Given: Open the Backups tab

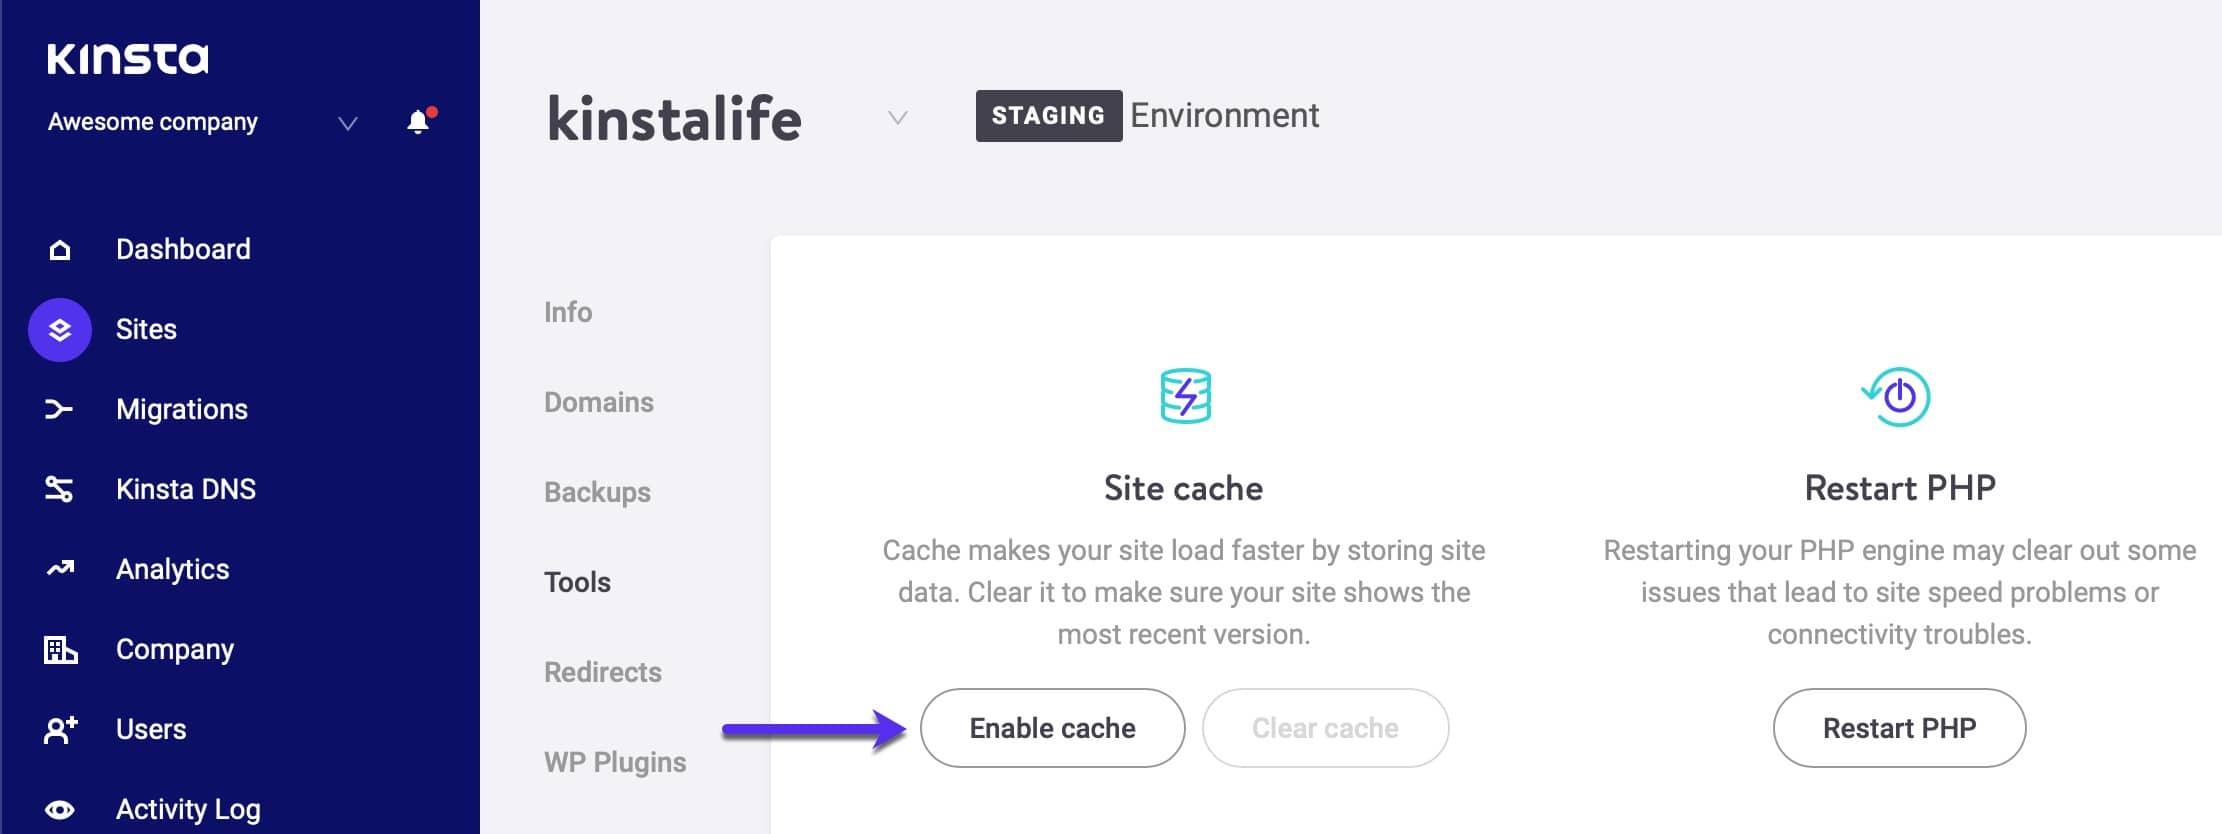Looking at the screenshot, I should [597, 492].
